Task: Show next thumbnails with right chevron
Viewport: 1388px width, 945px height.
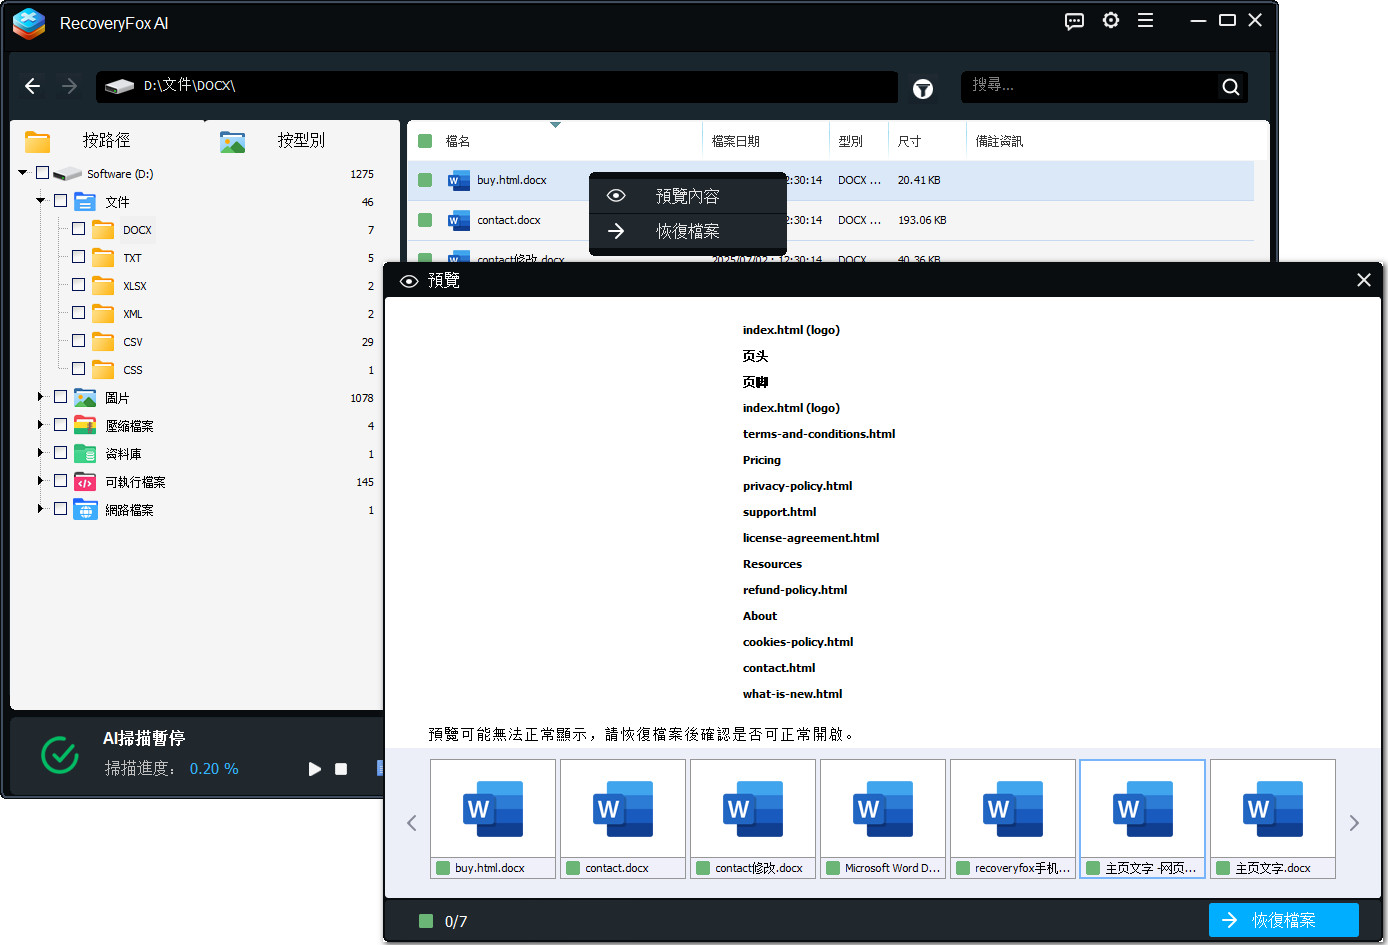Action: [1354, 823]
